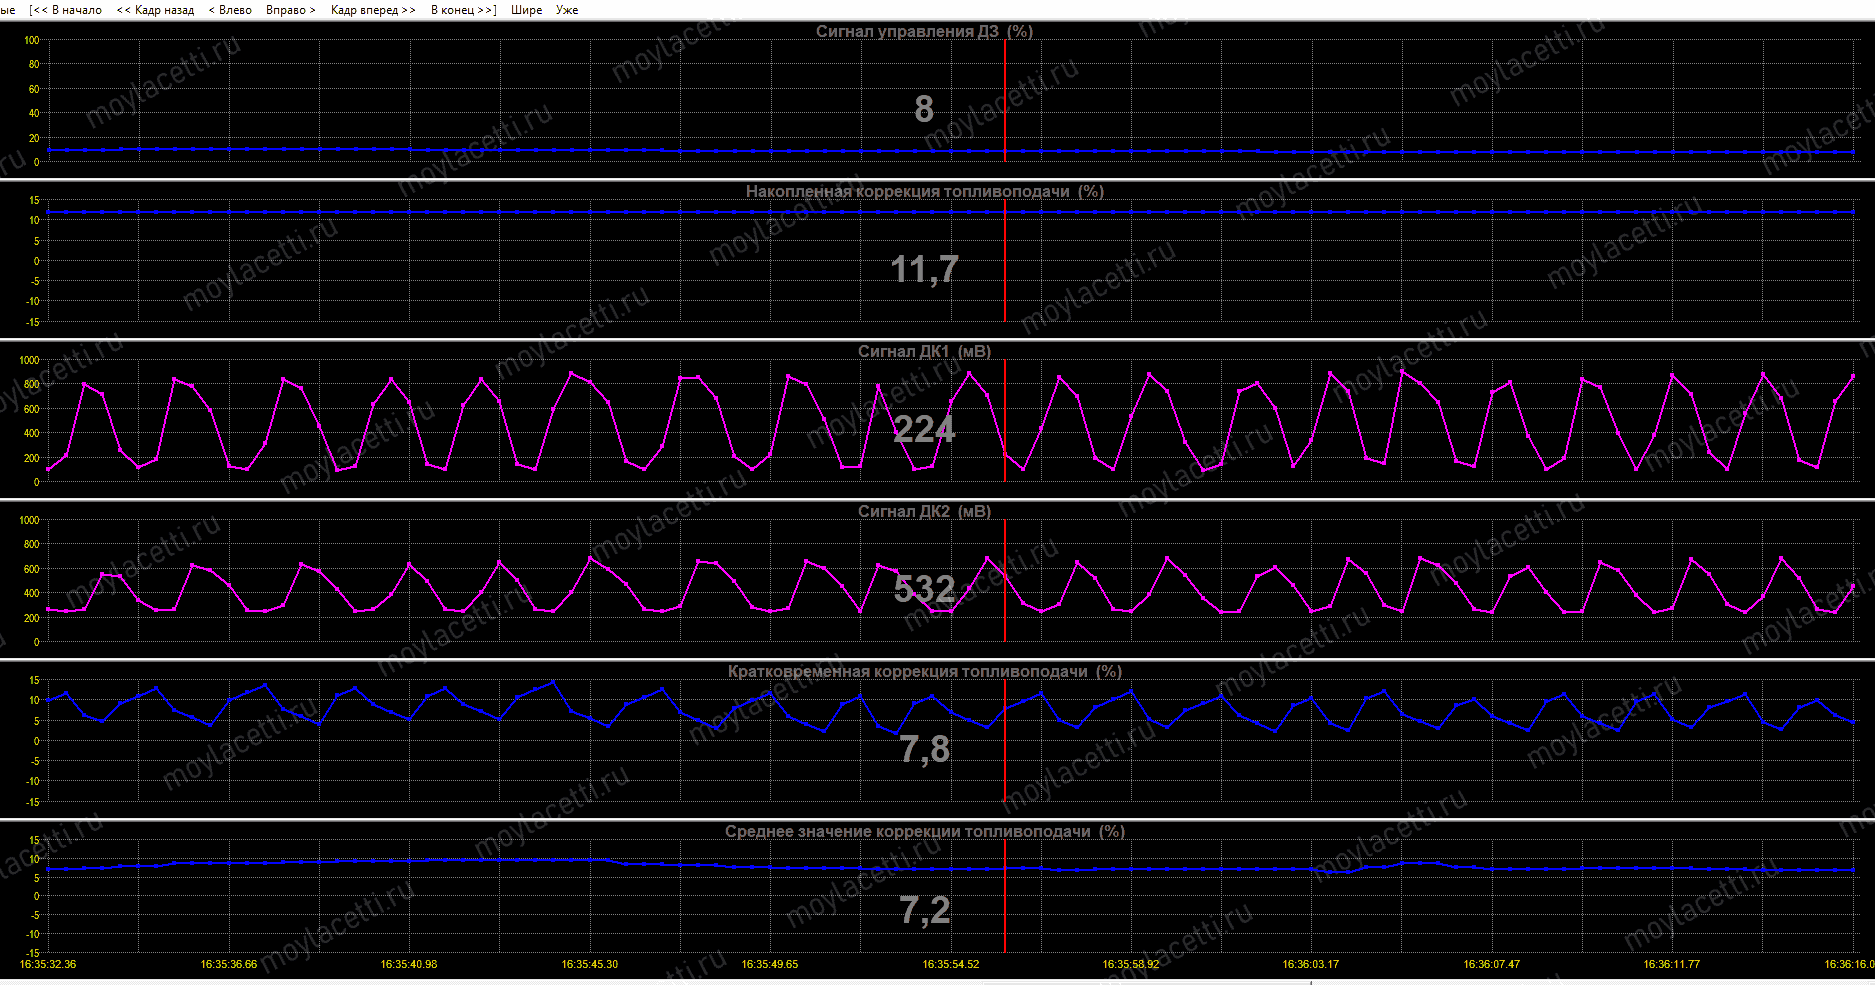Click the 16:36:03.17 time axis label
This screenshot has width=1875, height=985.
[x=1310, y=964]
